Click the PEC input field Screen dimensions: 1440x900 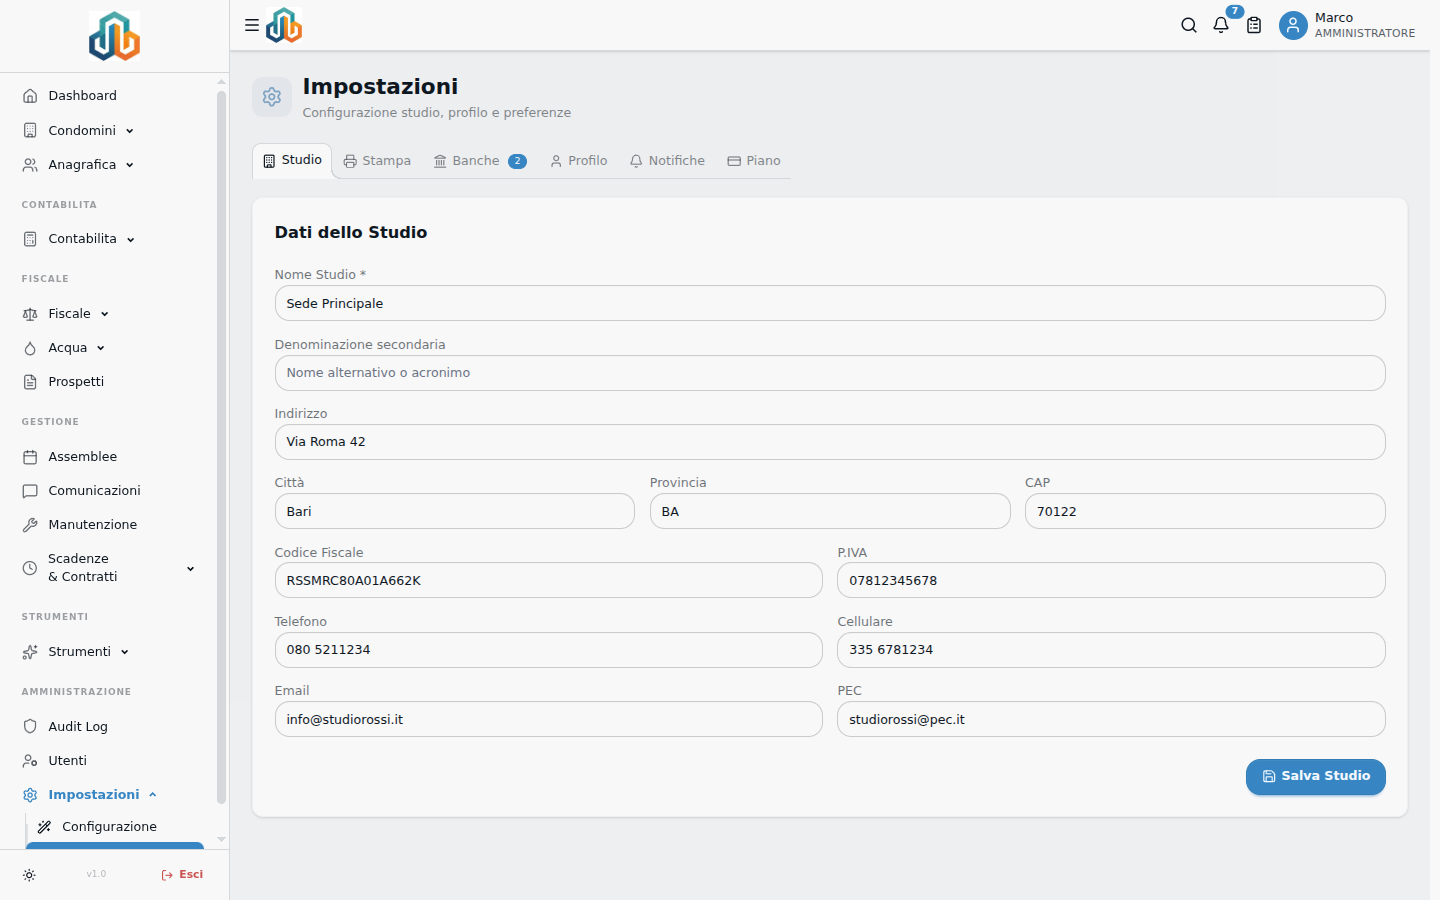click(x=1111, y=719)
